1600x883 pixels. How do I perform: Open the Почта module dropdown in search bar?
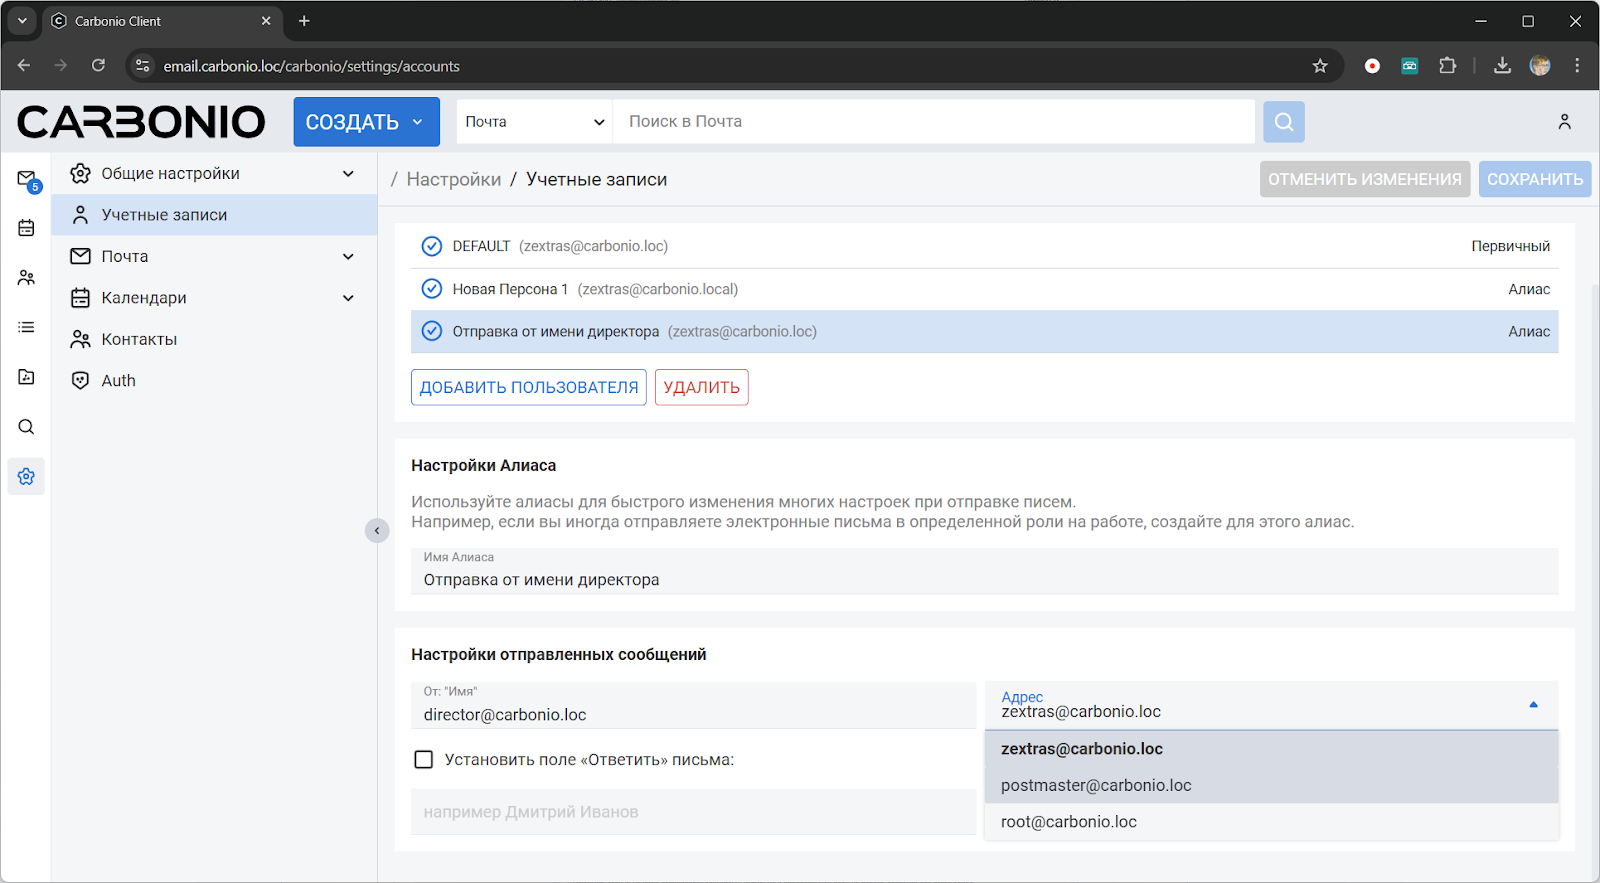[x=535, y=122]
